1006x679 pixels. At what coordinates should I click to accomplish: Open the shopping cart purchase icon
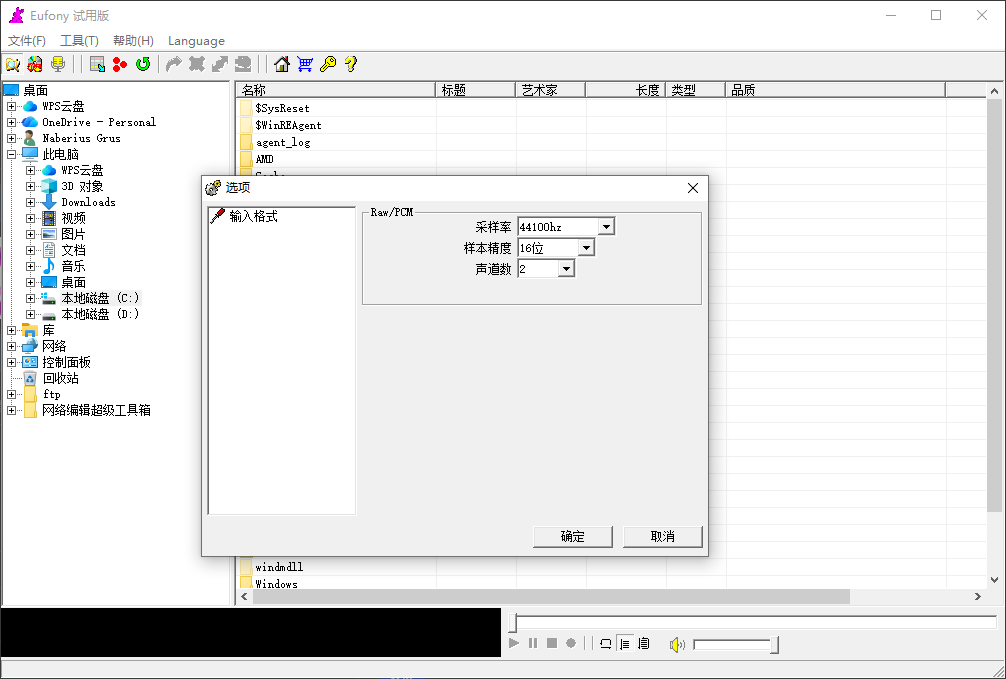pyautogui.click(x=305, y=64)
